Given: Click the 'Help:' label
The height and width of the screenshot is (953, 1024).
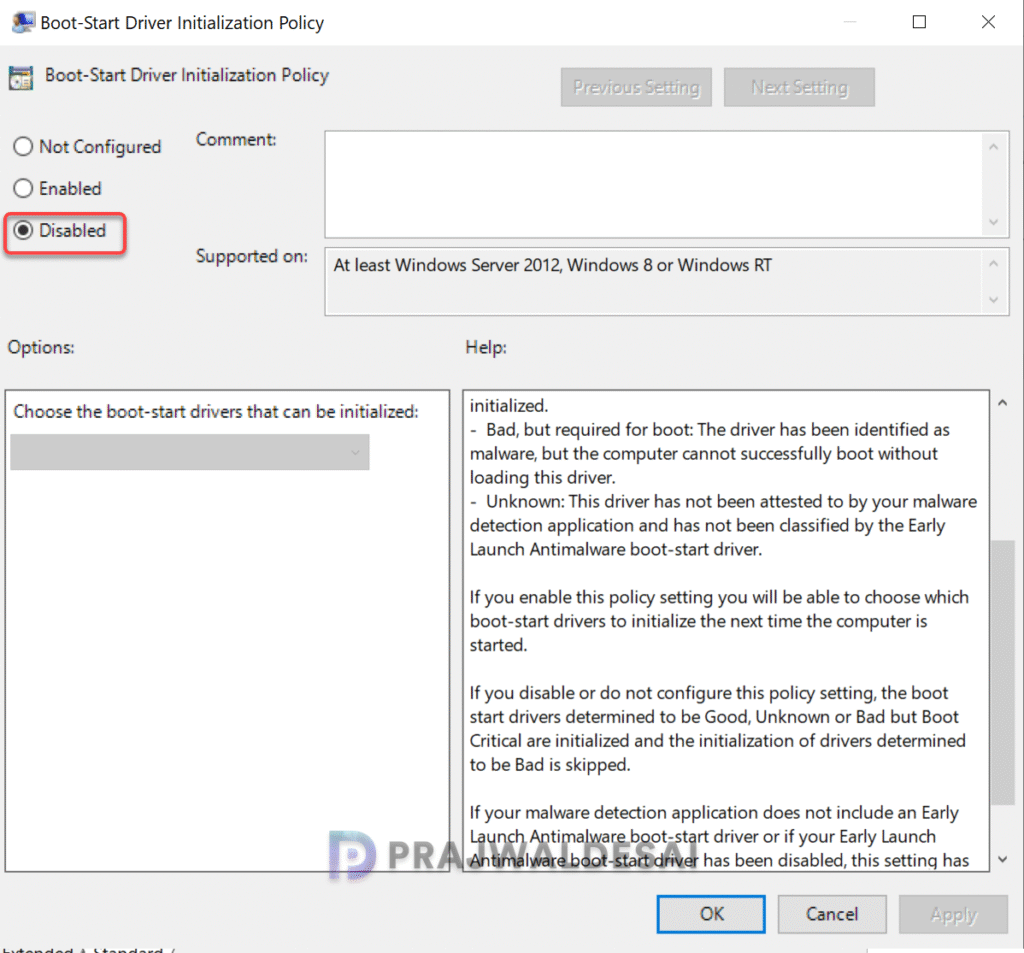Looking at the screenshot, I should click(486, 347).
